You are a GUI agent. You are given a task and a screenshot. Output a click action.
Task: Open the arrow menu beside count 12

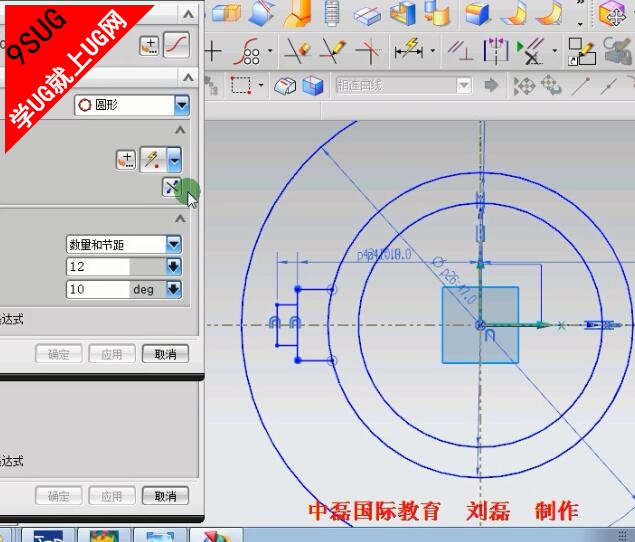[174, 267]
